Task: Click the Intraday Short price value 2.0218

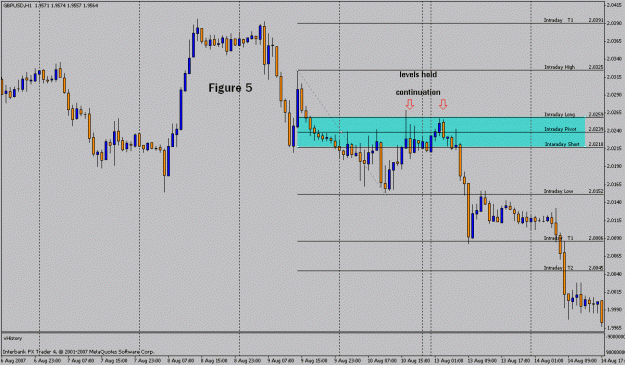Action: pyautogui.click(x=596, y=144)
